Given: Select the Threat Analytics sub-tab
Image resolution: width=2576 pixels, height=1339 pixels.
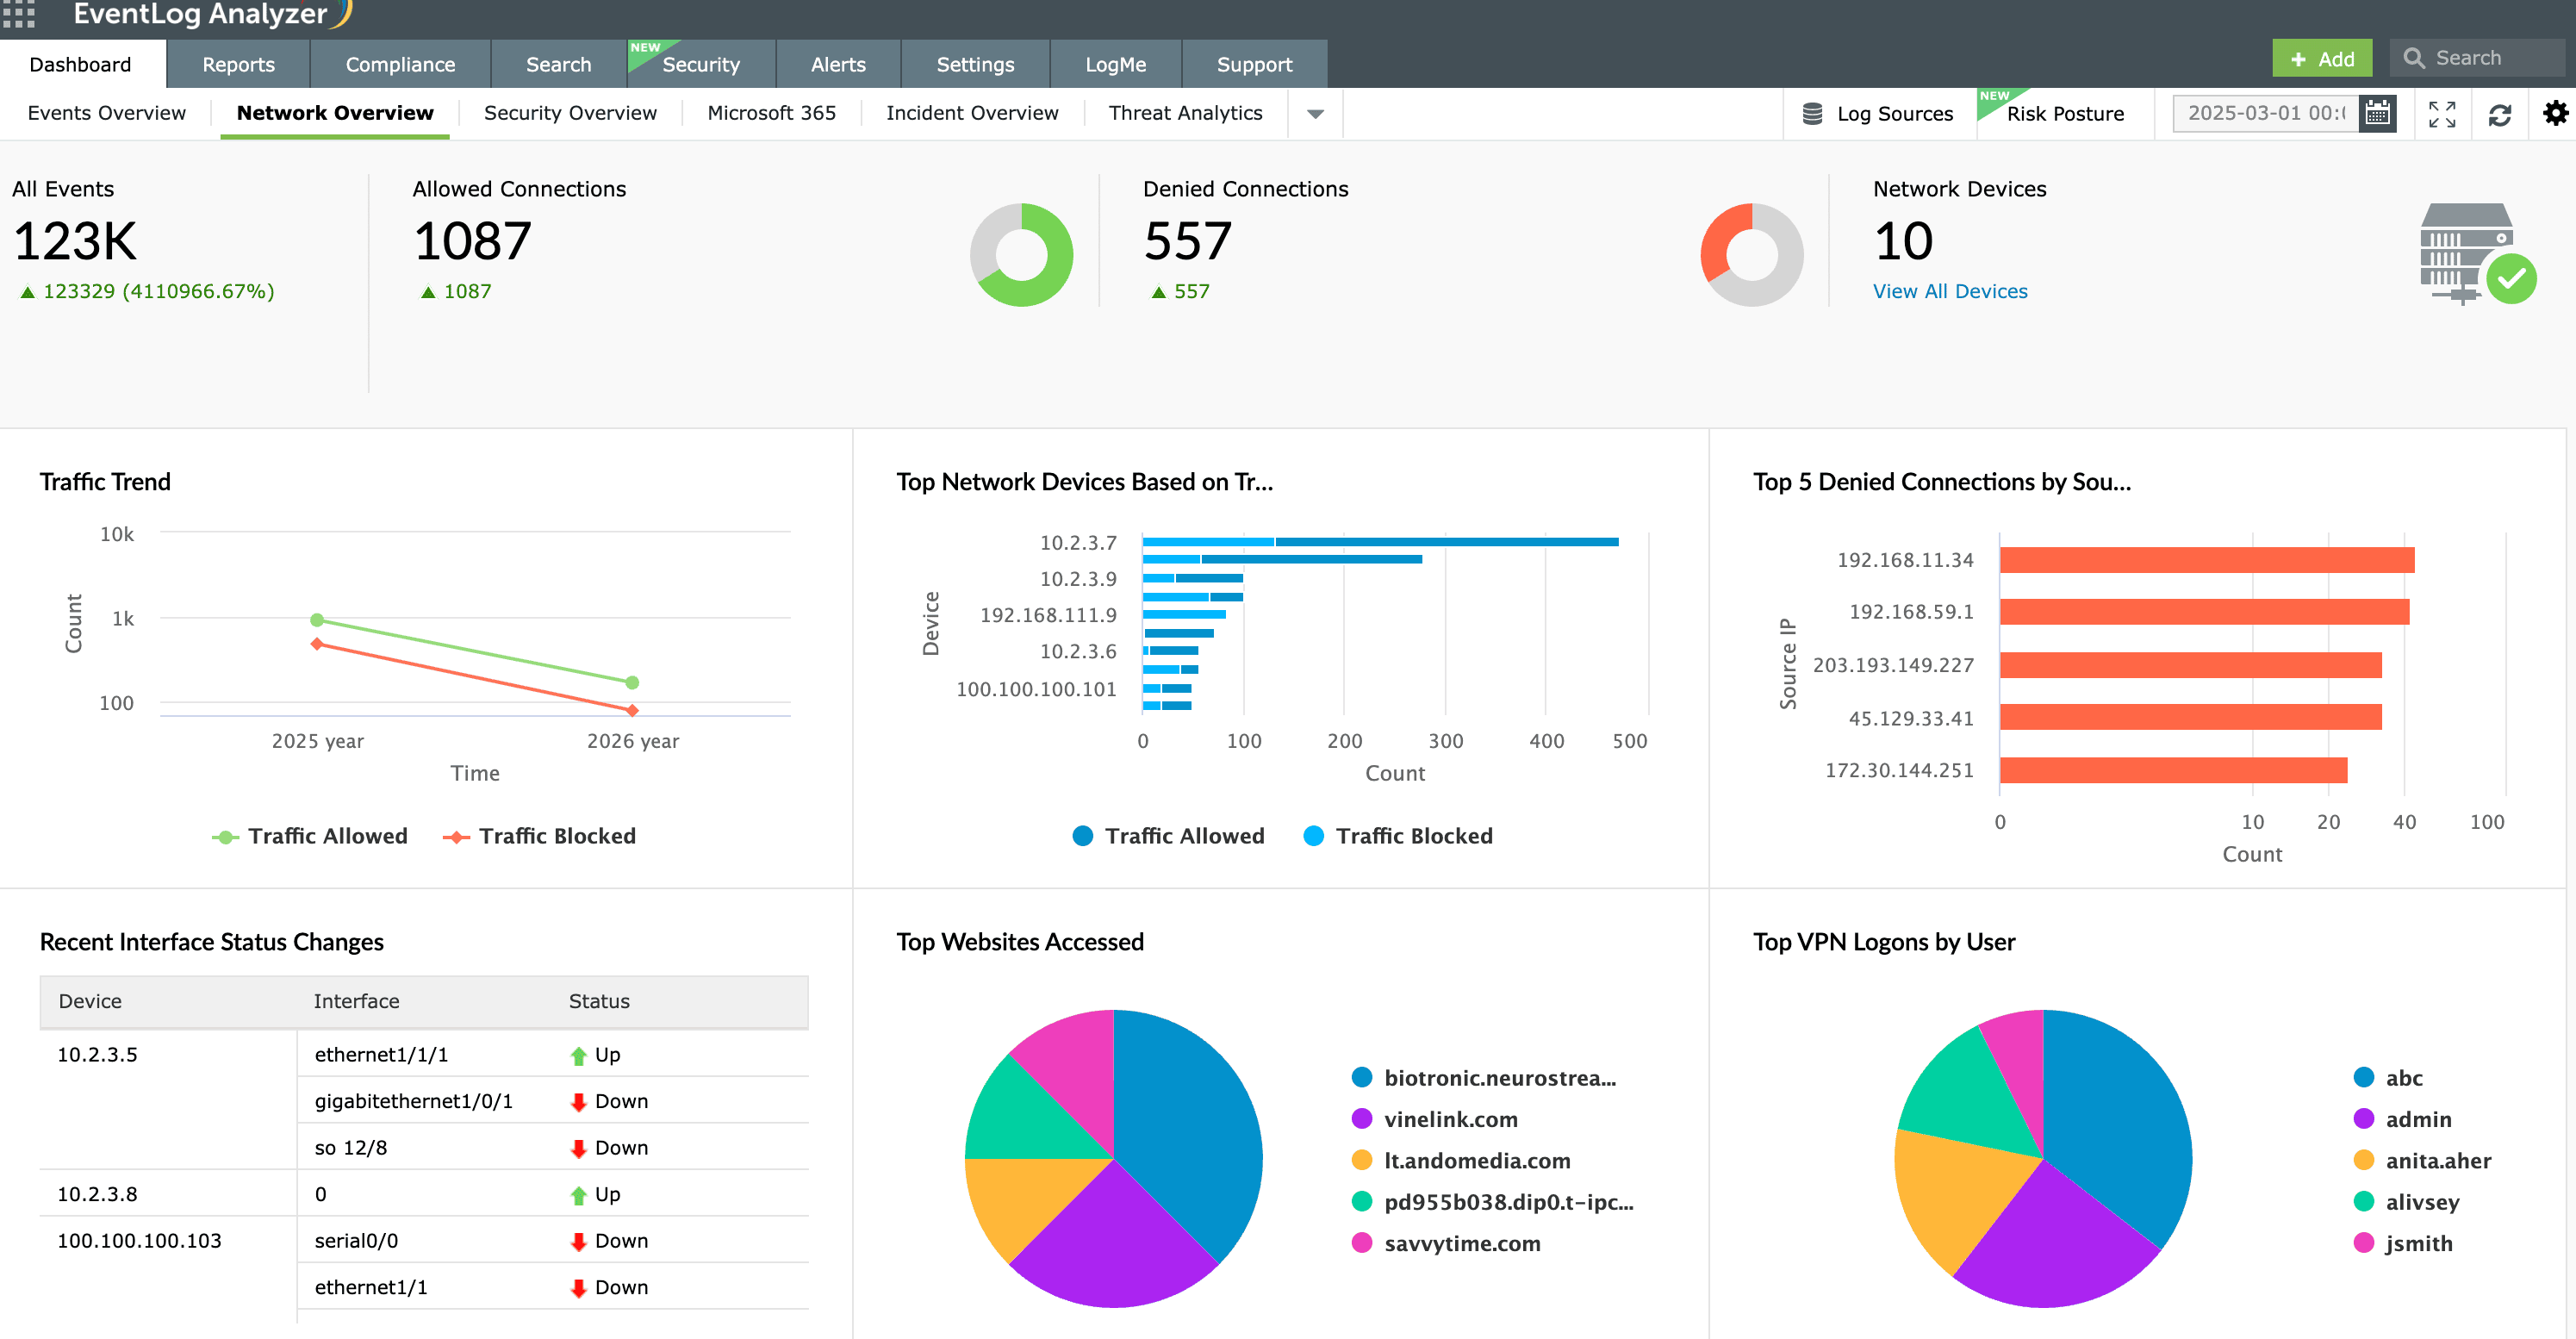Looking at the screenshot, I should pos(1185,113).
